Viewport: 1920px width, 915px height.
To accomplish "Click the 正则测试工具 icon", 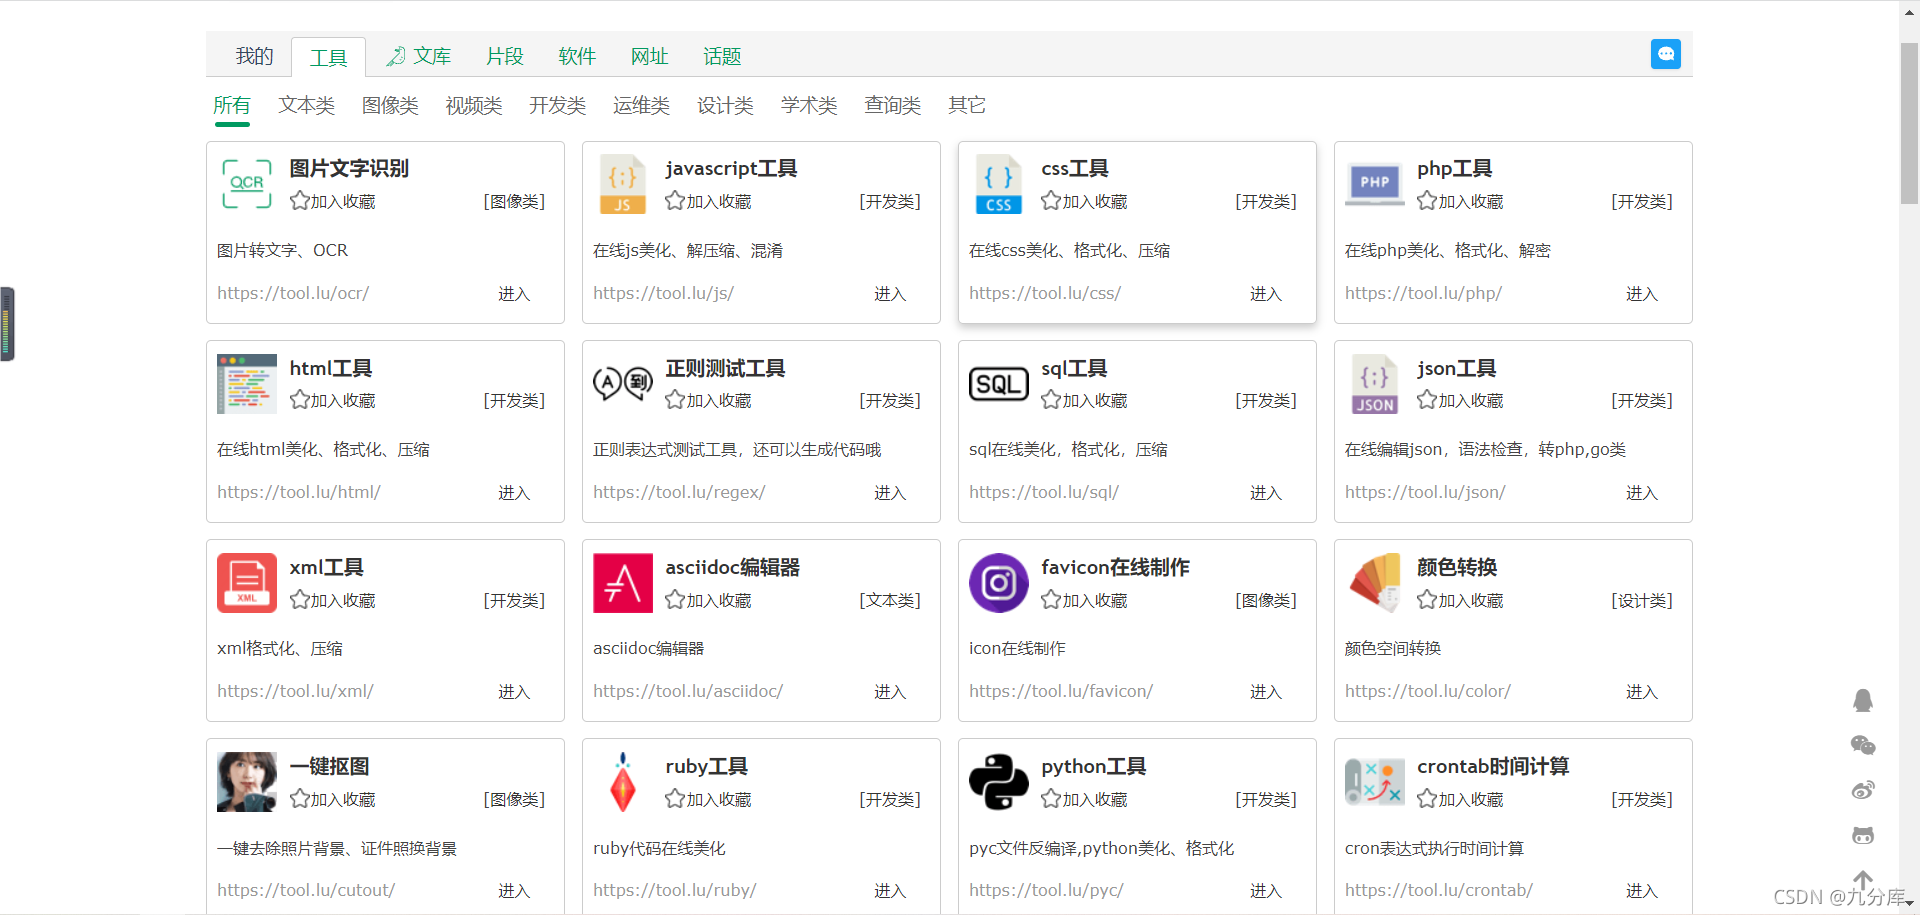I will click(622, 383).
